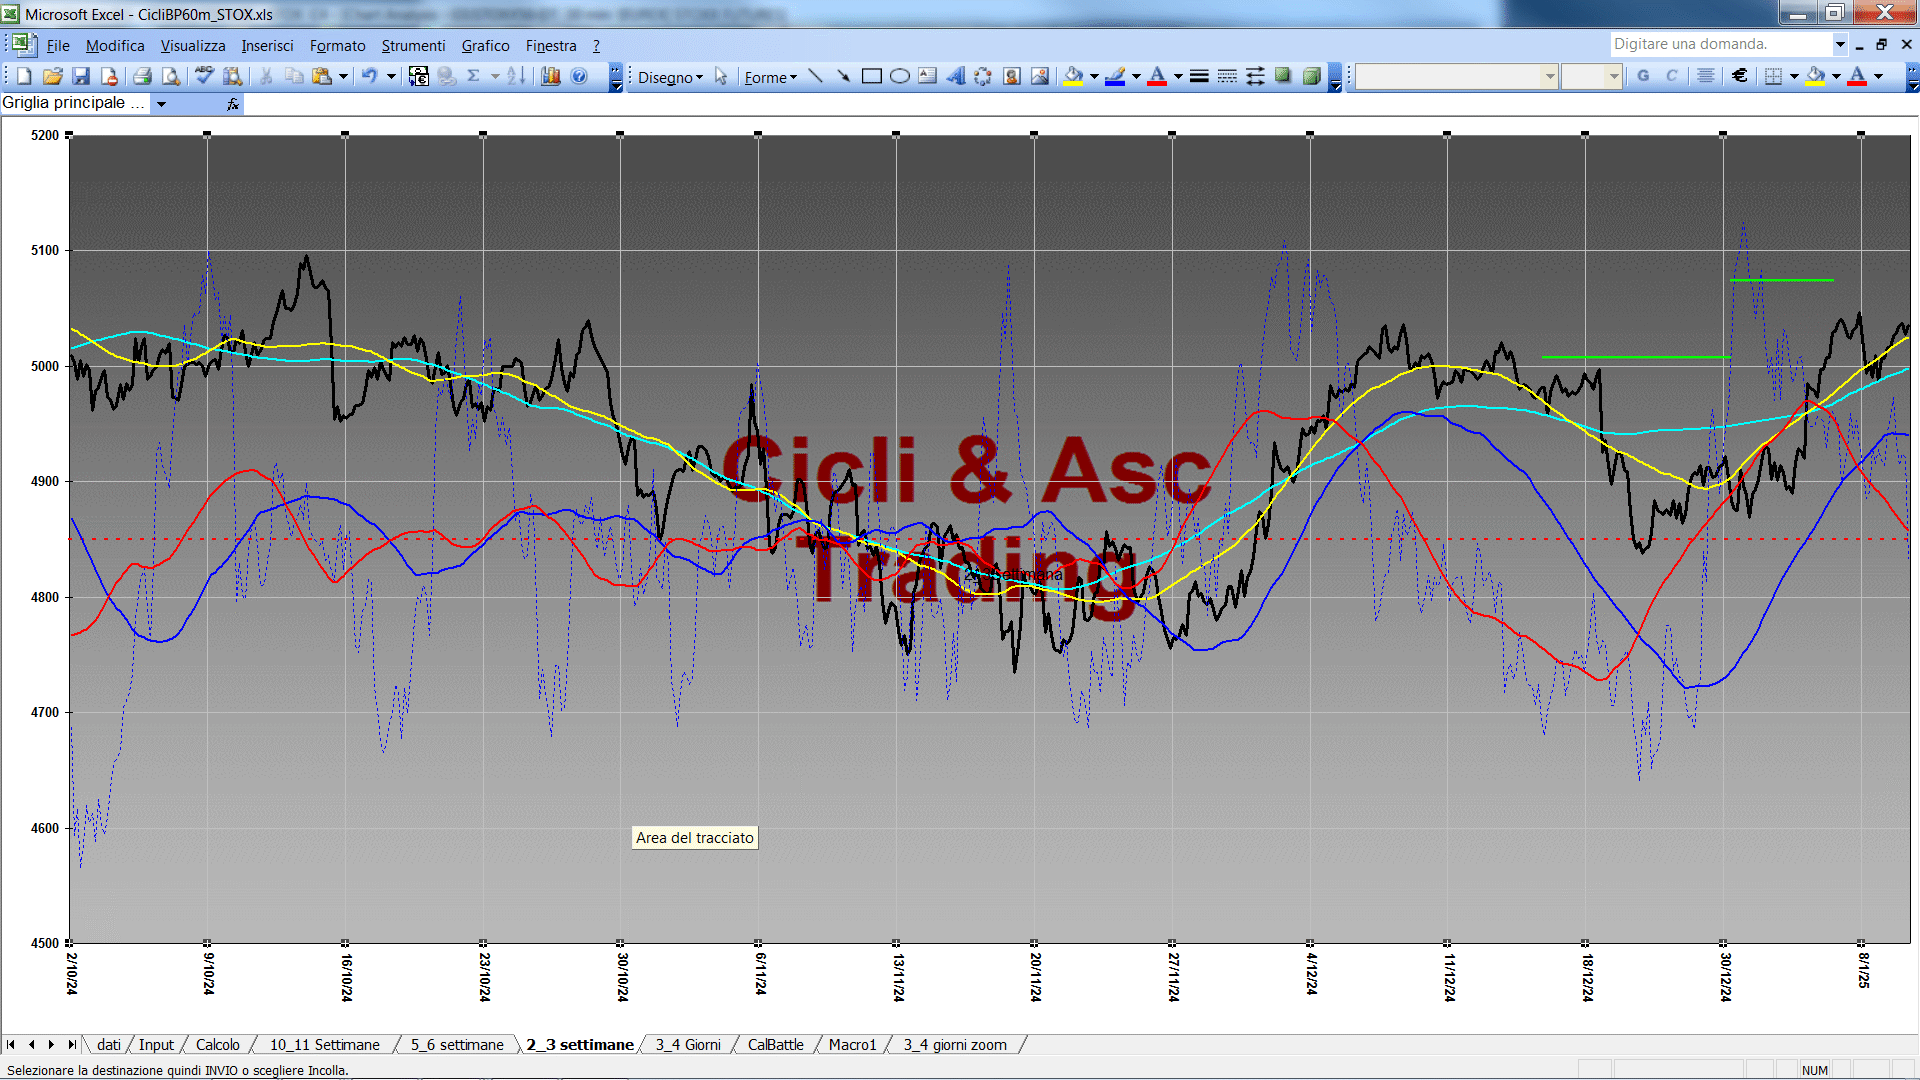
Task: Switch to the dati sheet tab
Action: (109, 1045)
